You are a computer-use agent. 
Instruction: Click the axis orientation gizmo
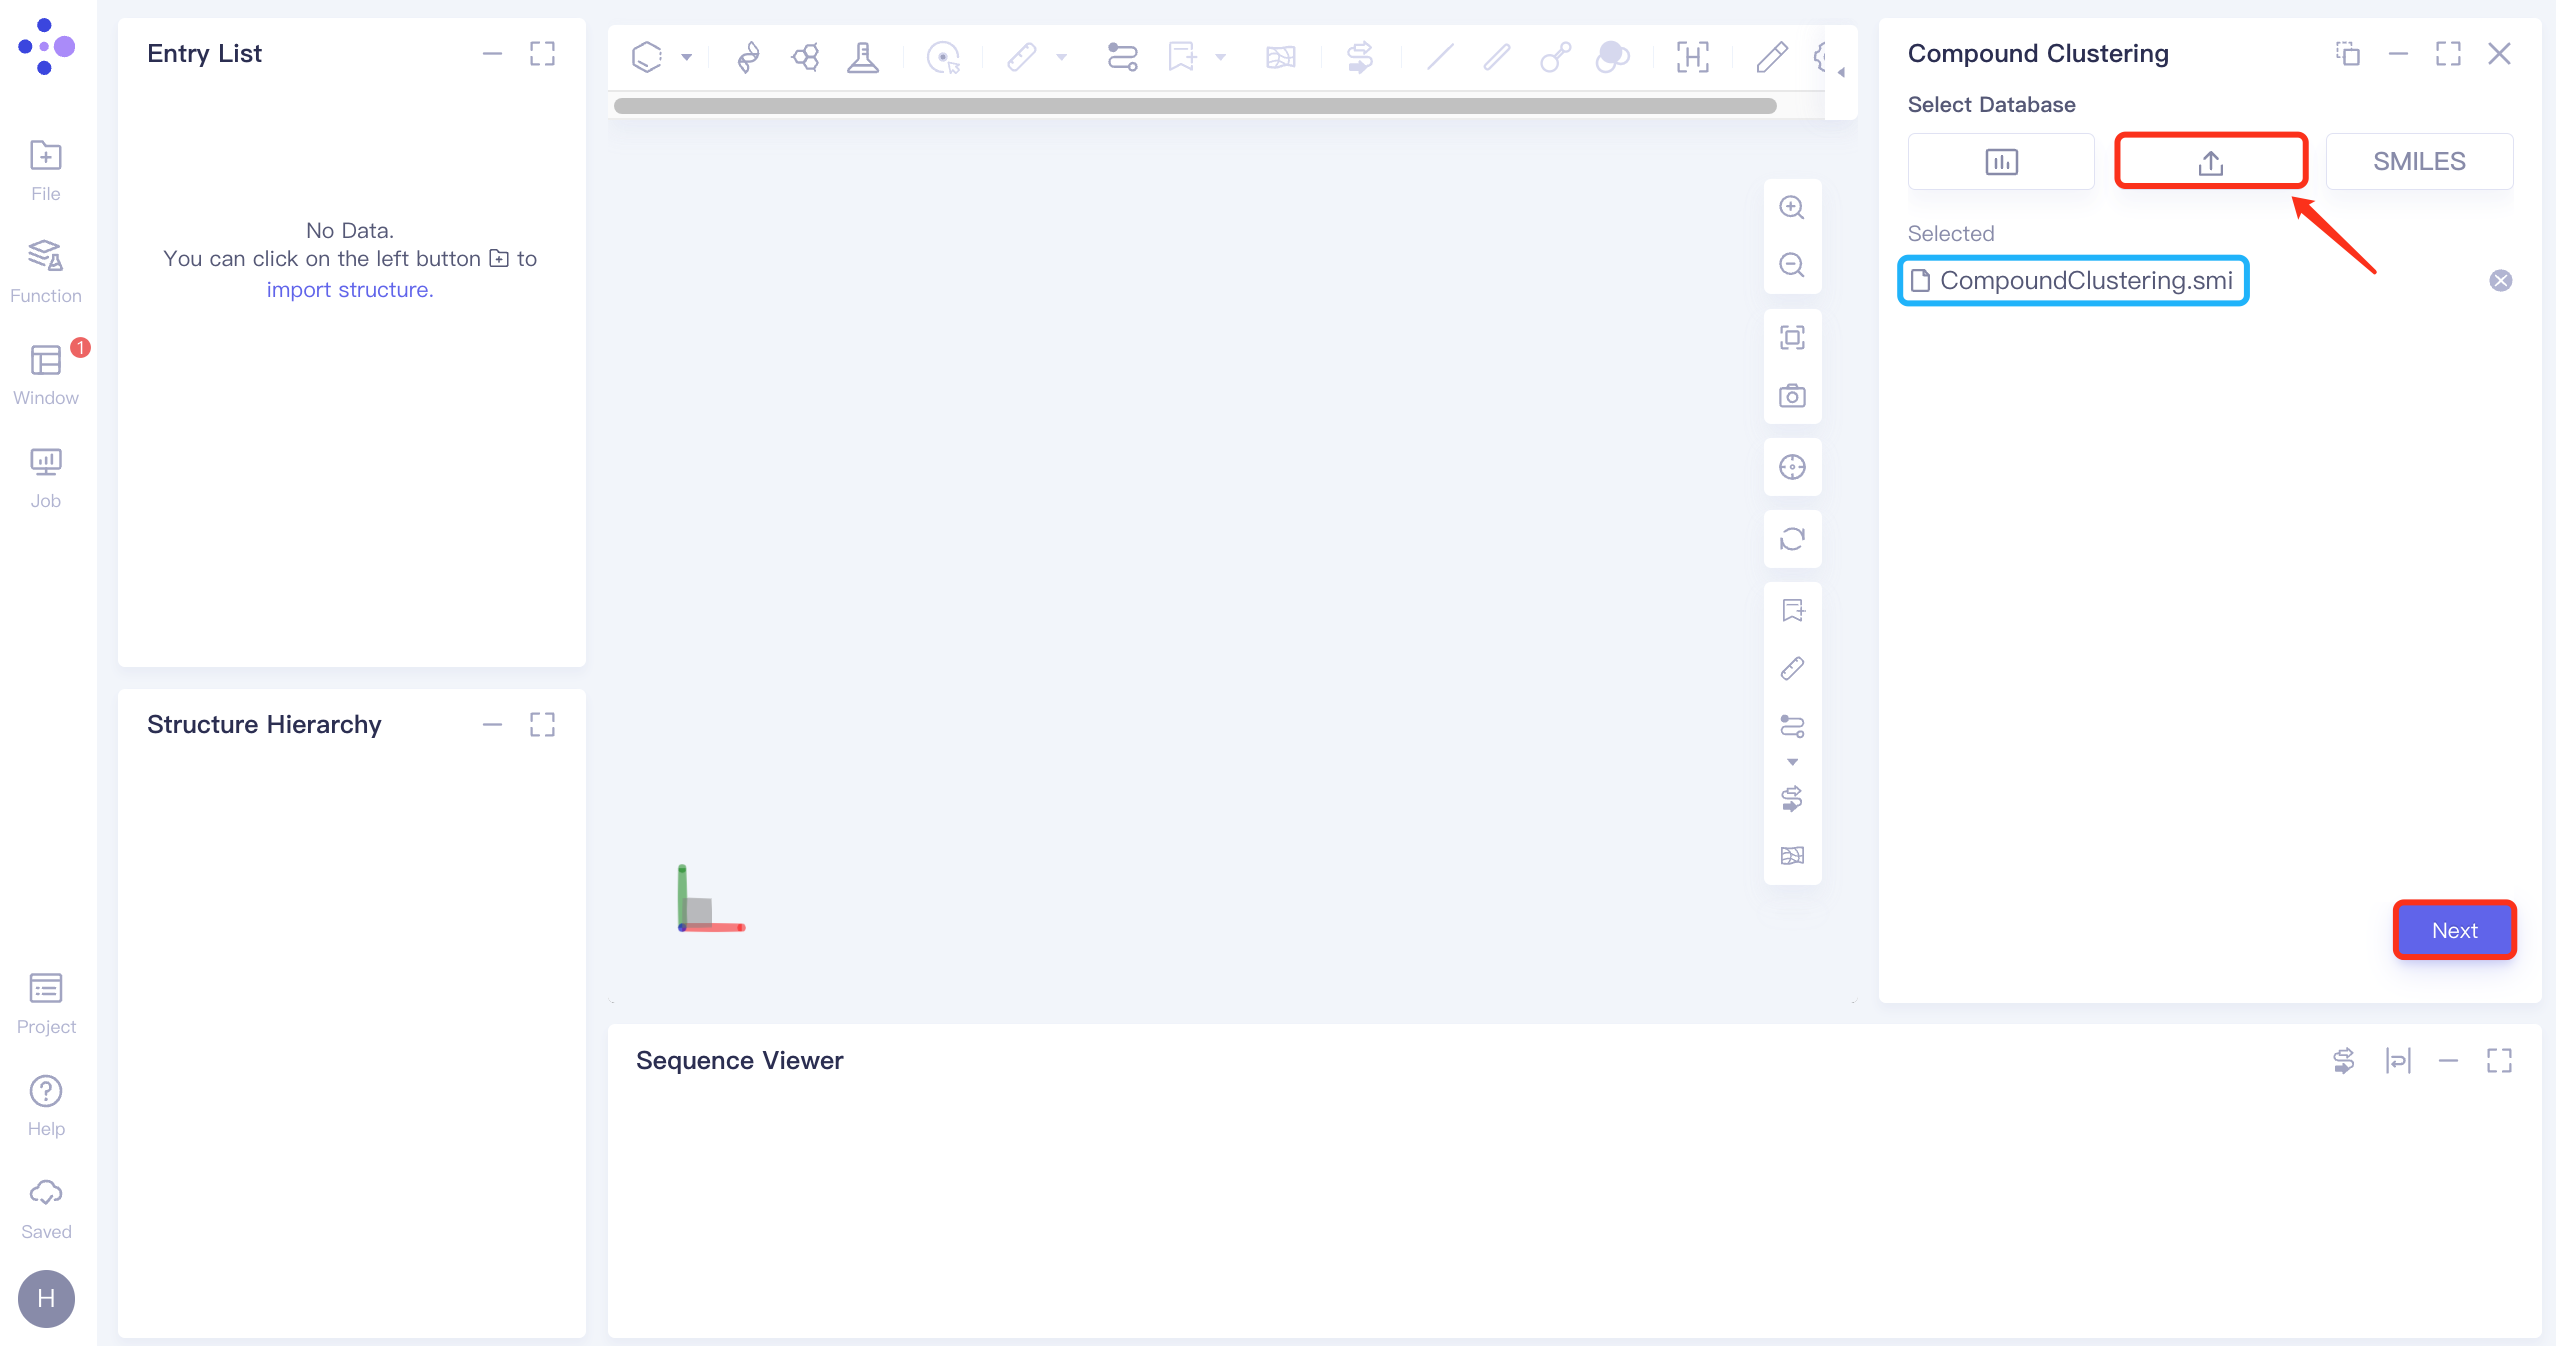[x=710, y=899]
